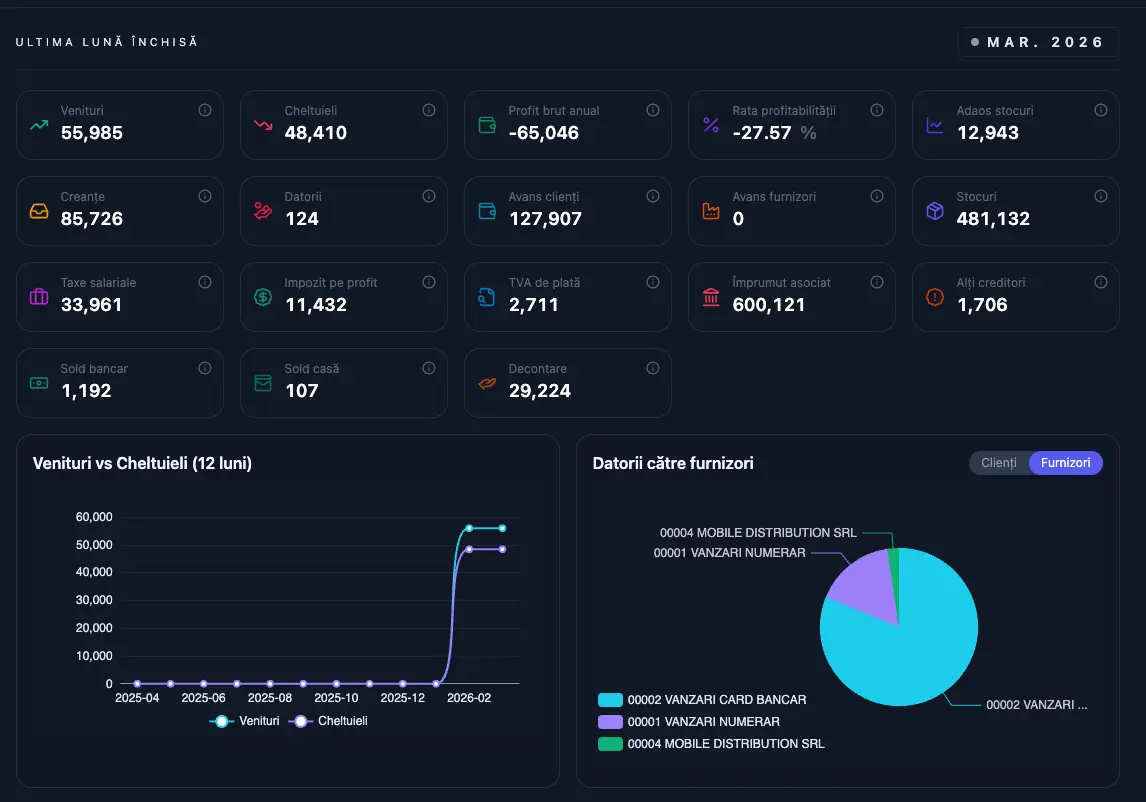The image size is (1146, 802).
Task: Open info tooltip on Creanțe card
Action: tap(205, 196)
